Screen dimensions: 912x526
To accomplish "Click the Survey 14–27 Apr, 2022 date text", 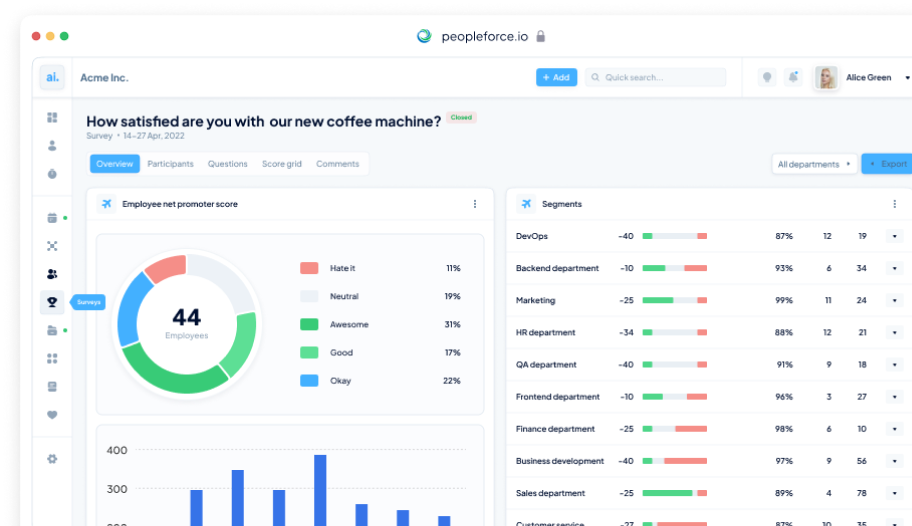I will click(136, 136).
